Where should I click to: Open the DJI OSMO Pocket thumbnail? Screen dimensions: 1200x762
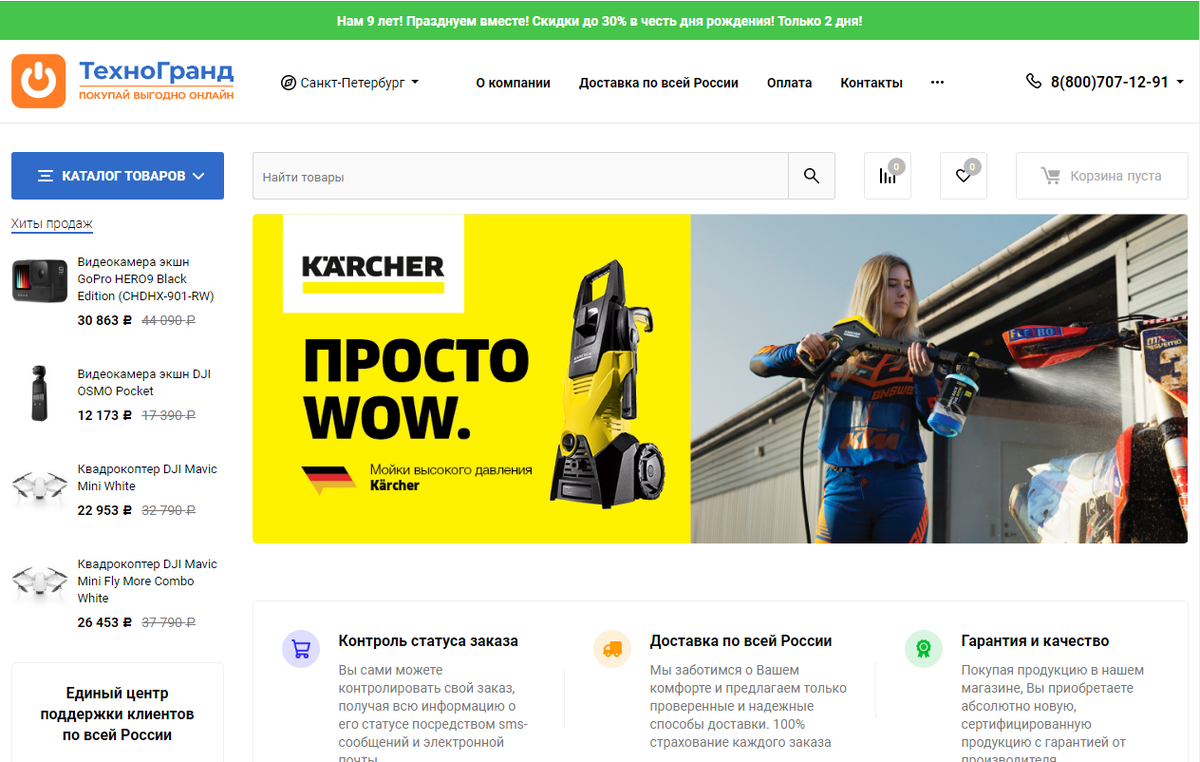pyautogui.click(x=39, y=392)
